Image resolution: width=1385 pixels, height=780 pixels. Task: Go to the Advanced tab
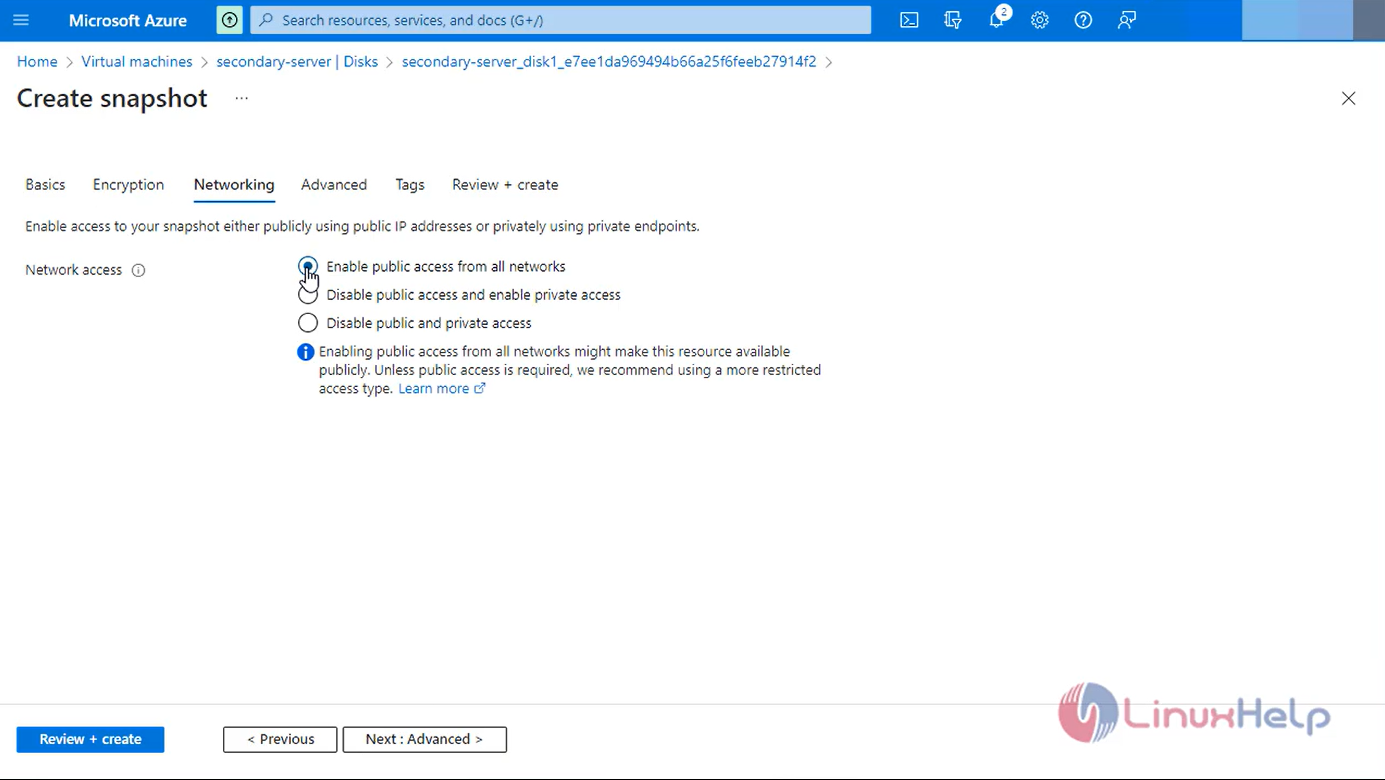(x=334, y=185)
